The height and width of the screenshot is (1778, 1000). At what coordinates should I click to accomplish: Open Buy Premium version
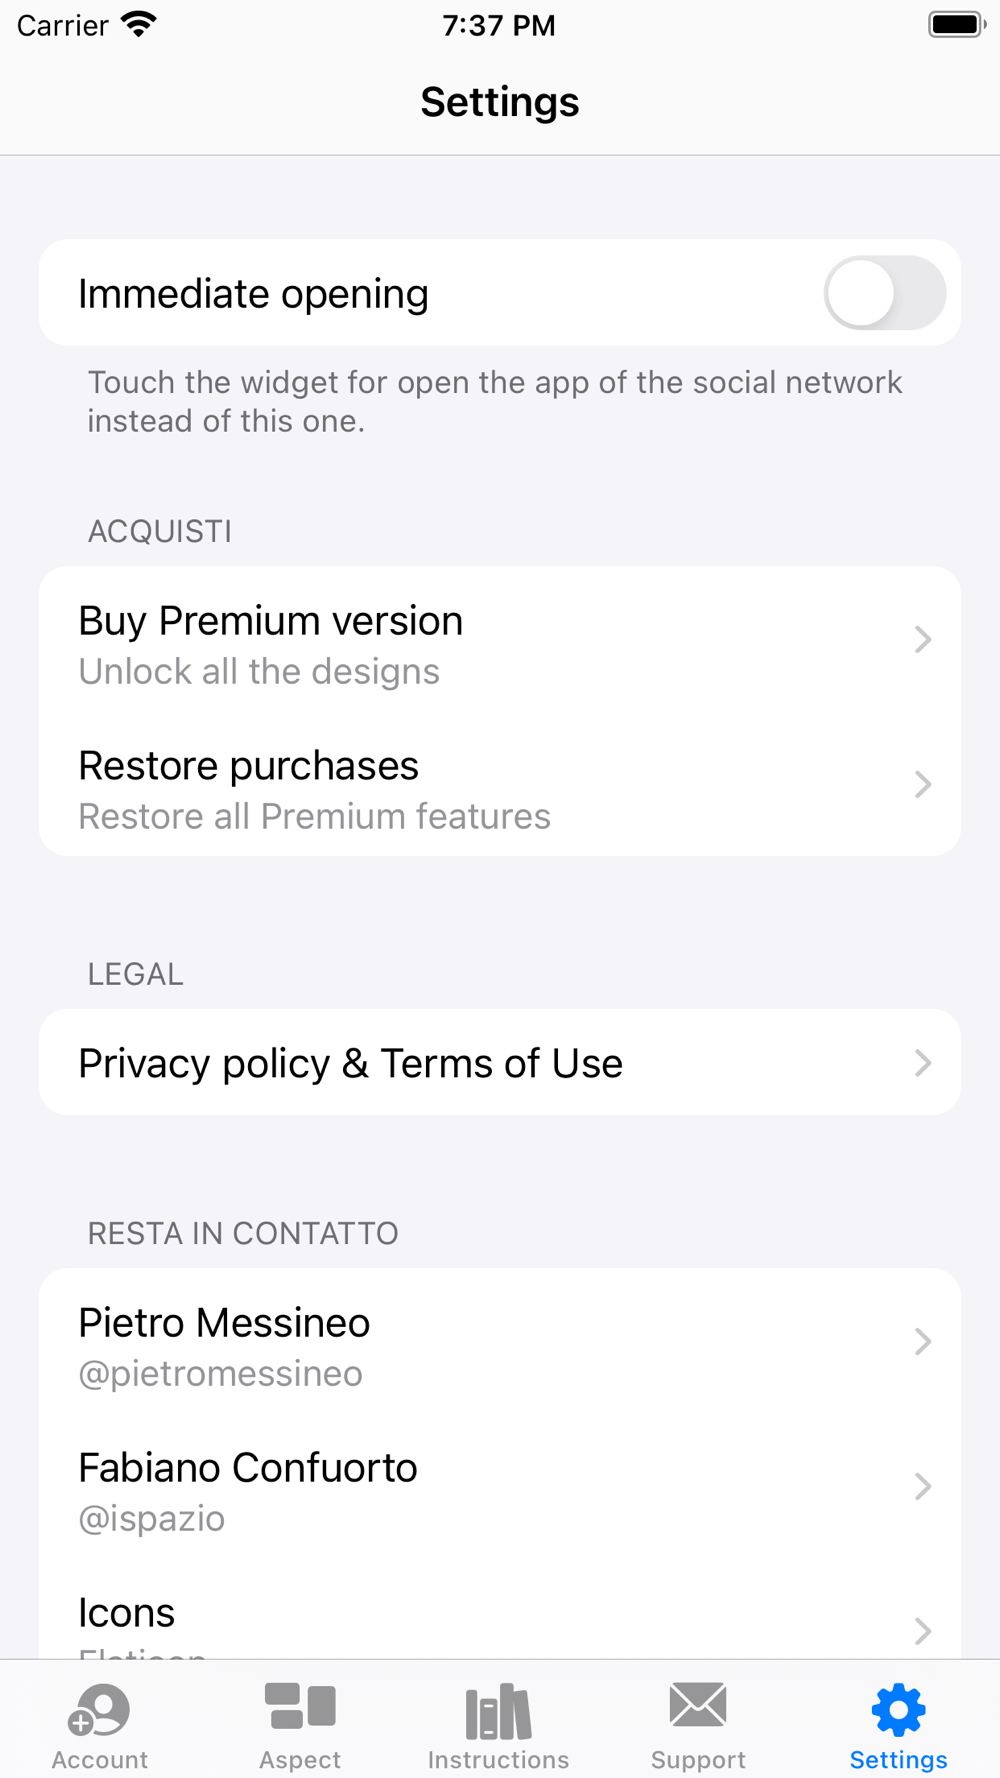pyautogui.click(x=270, y=622)
